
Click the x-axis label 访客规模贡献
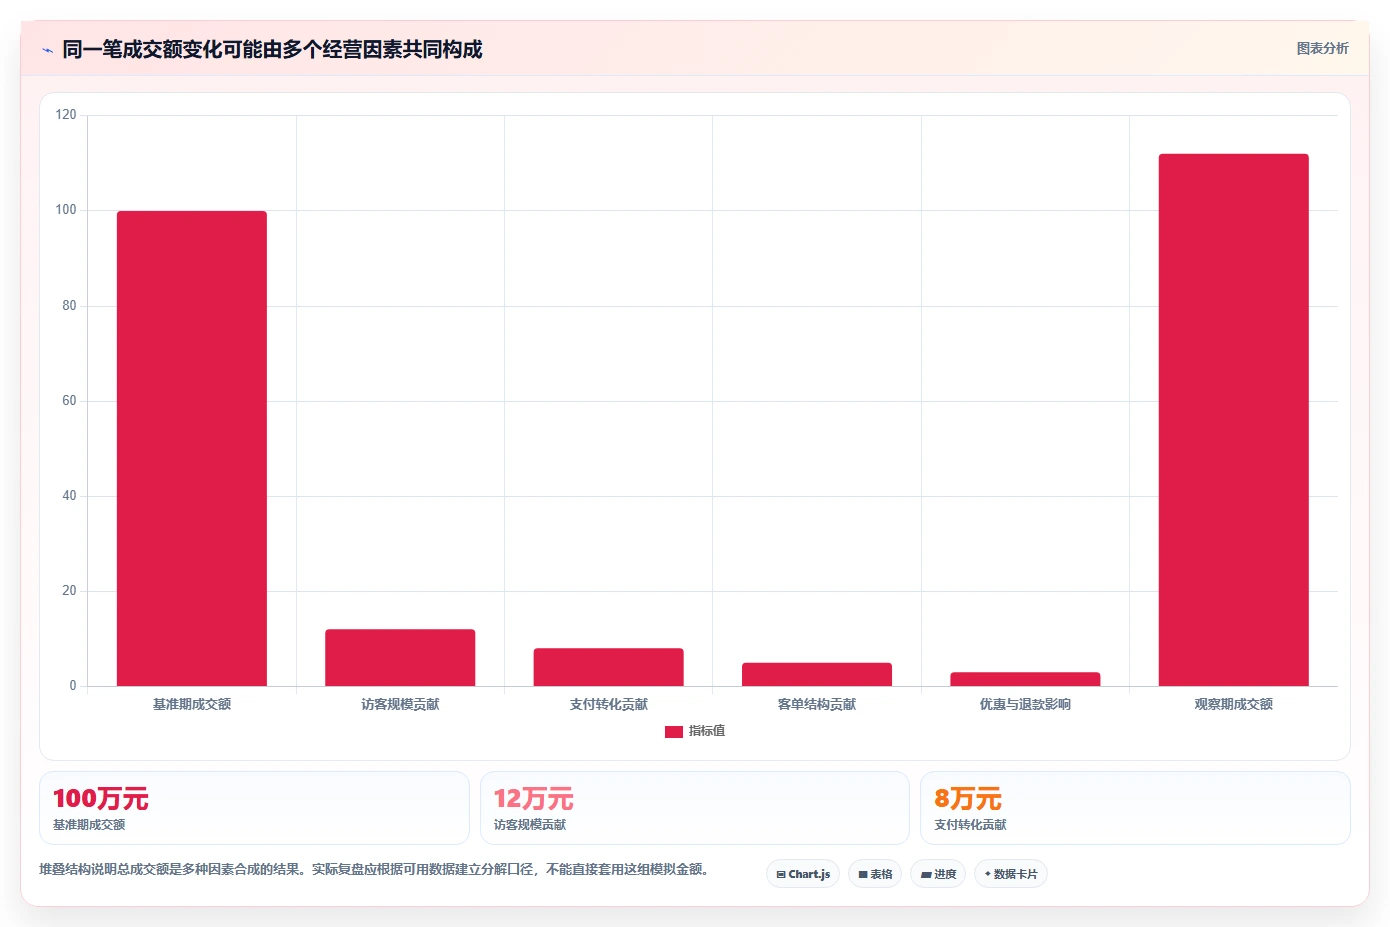pyautogui.click(x=400, y=704)
